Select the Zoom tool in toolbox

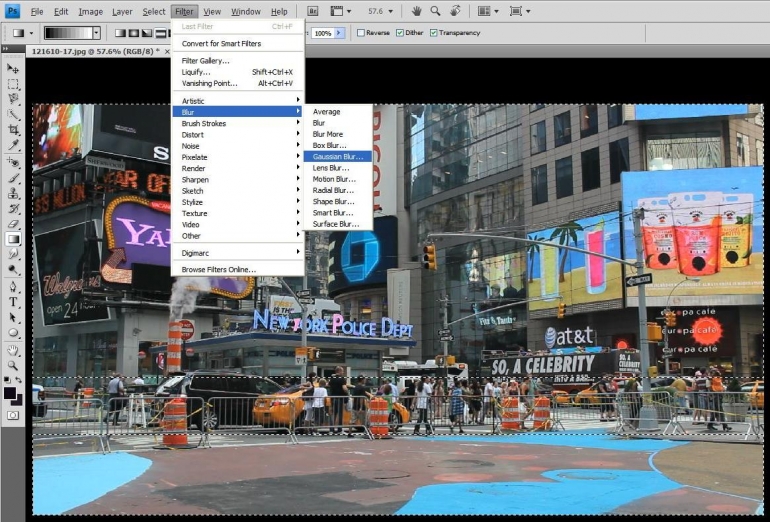(x=13, y=365)
